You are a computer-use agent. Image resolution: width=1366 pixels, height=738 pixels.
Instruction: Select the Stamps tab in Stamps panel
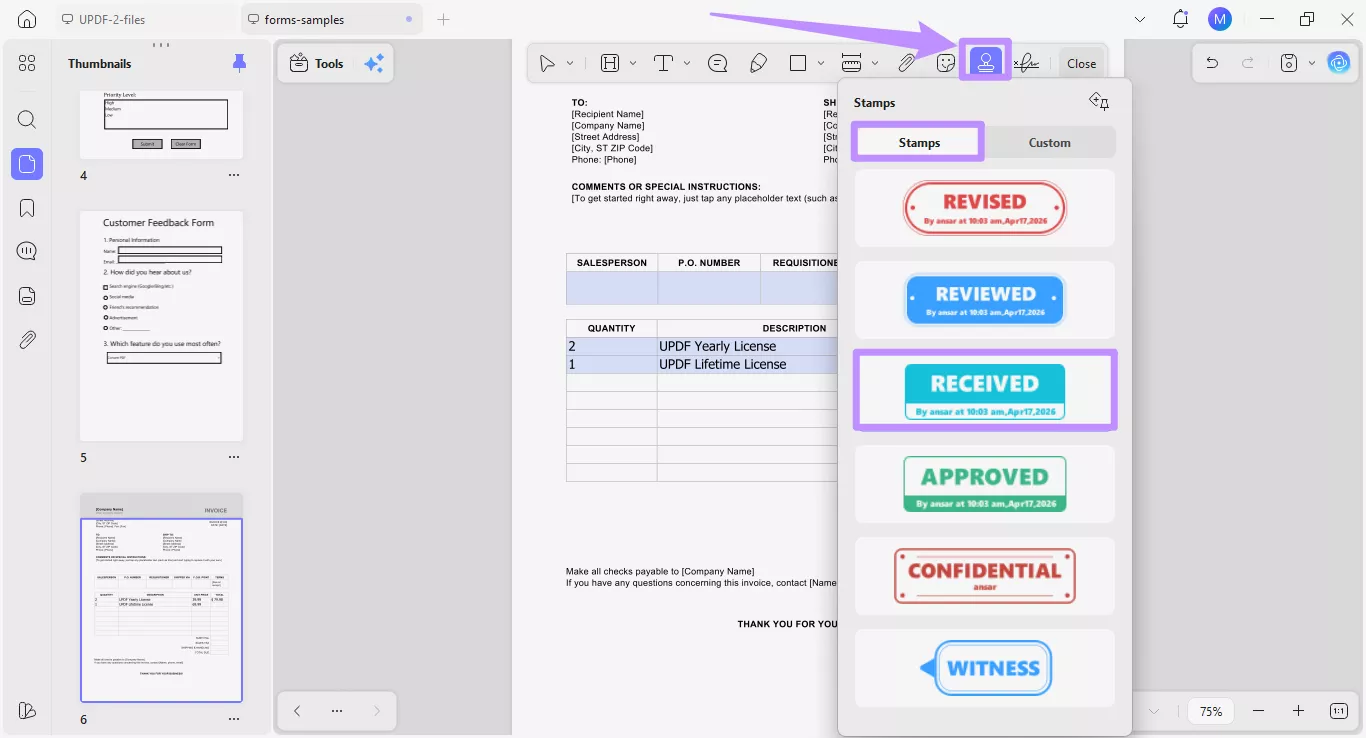(919, 142)
